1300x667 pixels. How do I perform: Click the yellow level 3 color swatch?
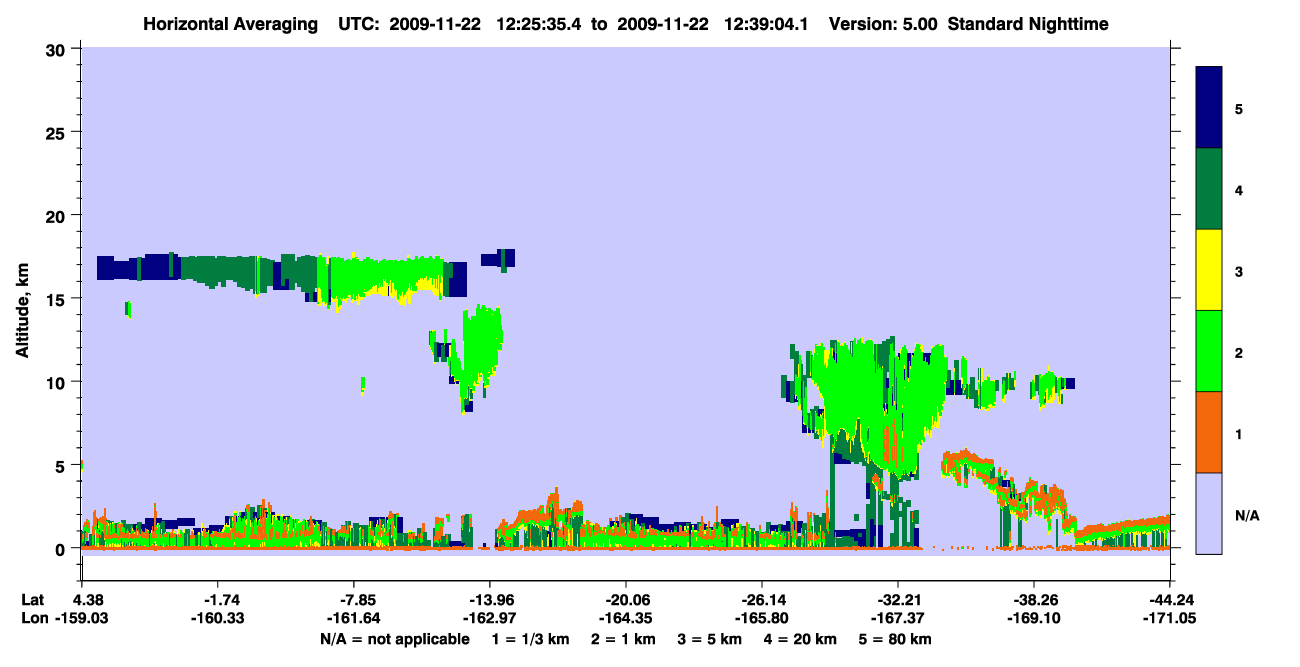[x=1209, y=269]
